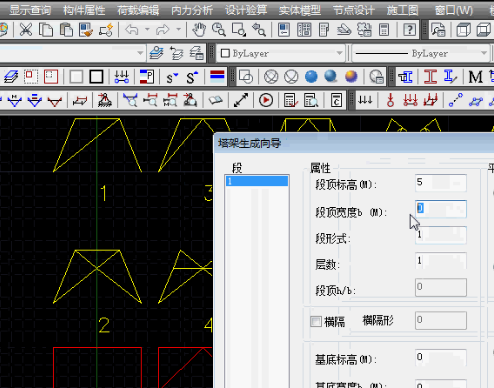Click tower shape thumbnail labeled 1
This screenshot has width=494, height=388.
coord(97,145)
